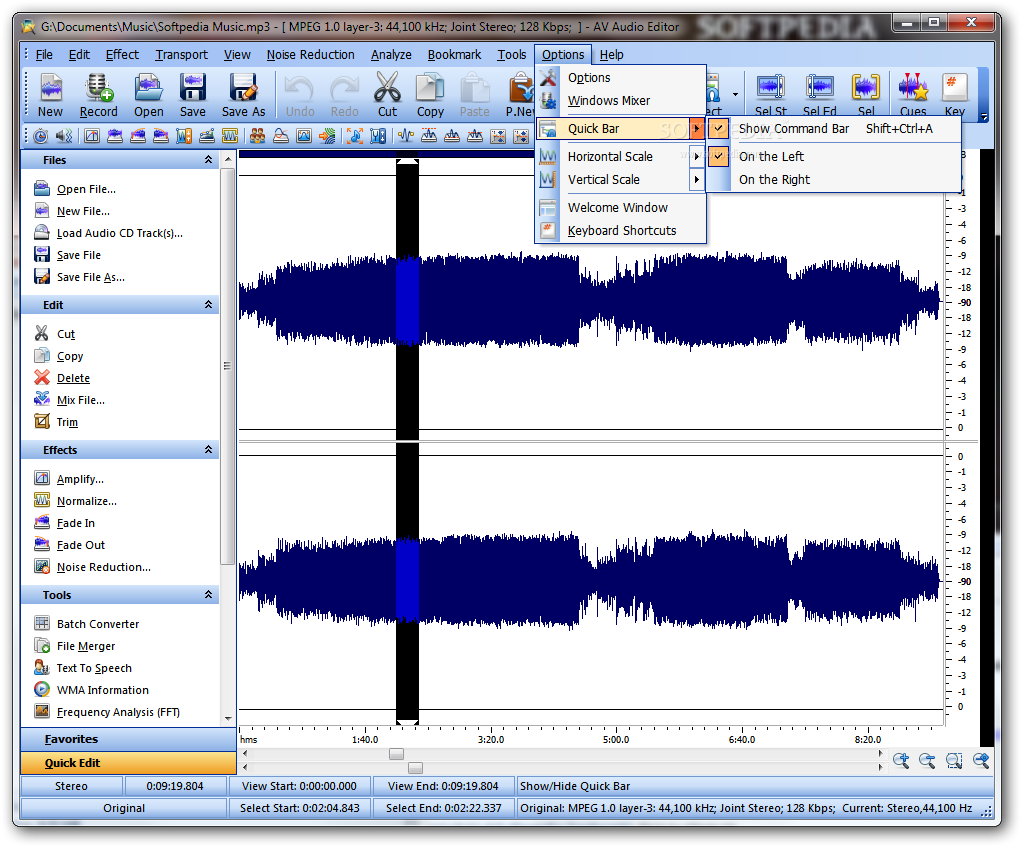Open Mix File from the side panel
1022x847 pixels.
[x=81, y=400]
